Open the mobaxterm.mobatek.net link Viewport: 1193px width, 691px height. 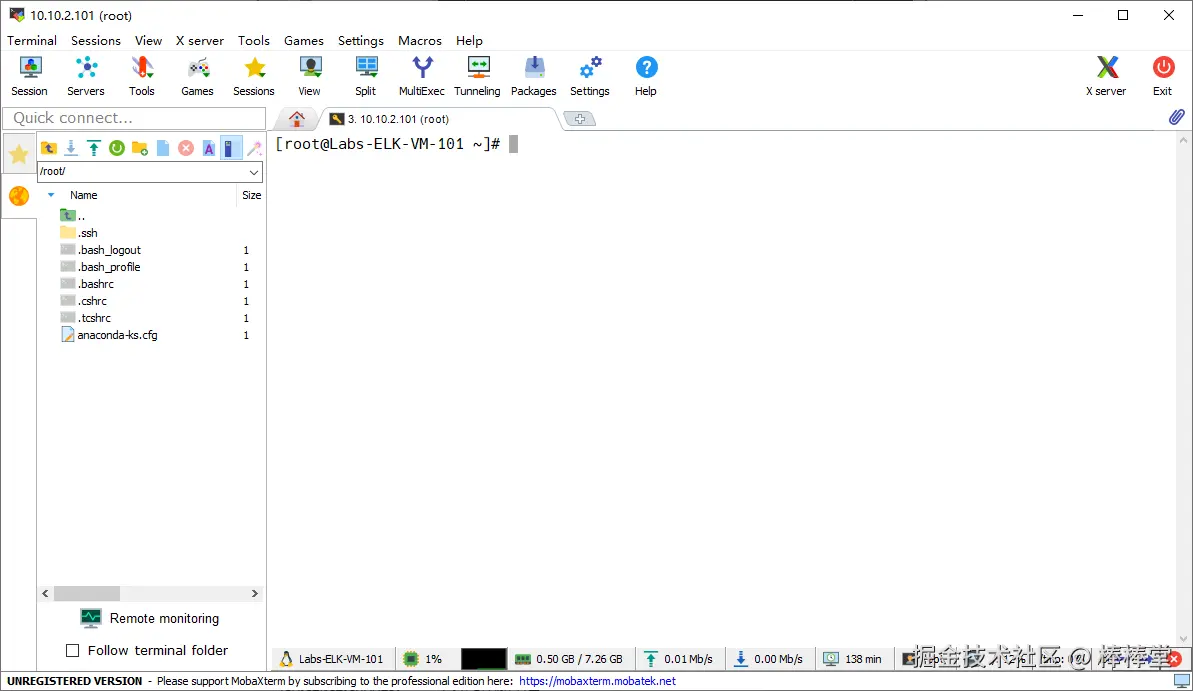click(597, 681)
